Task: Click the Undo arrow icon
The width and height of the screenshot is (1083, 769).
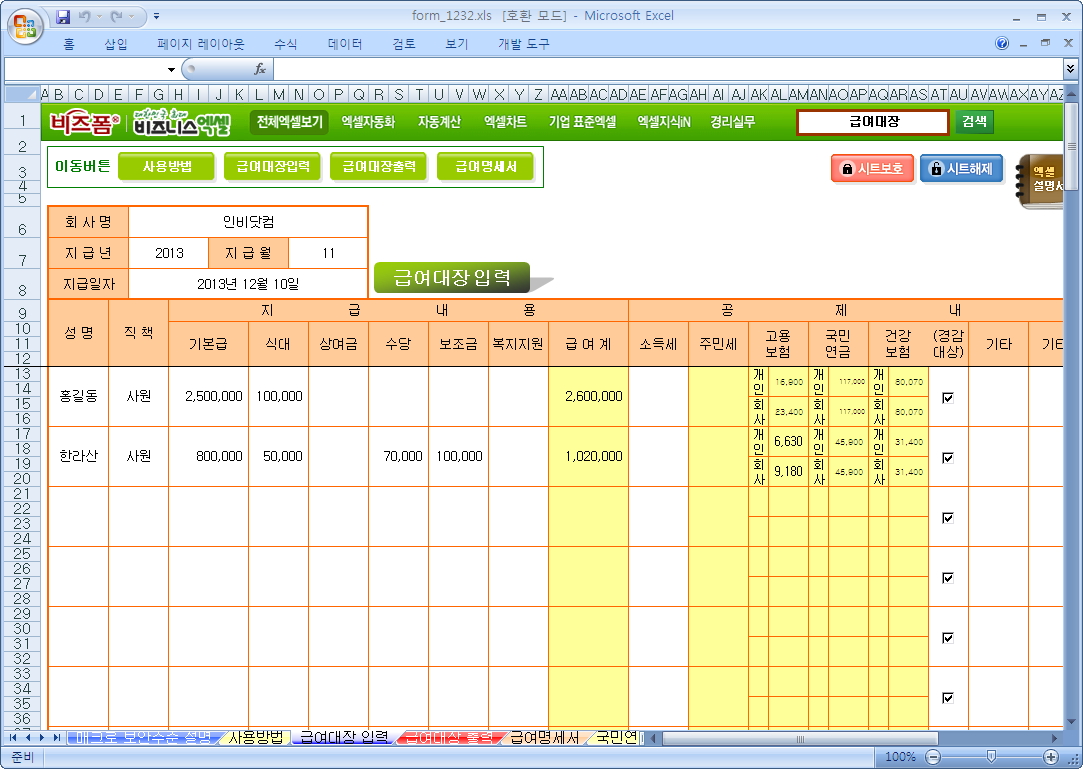Action: tap(85, 17)
